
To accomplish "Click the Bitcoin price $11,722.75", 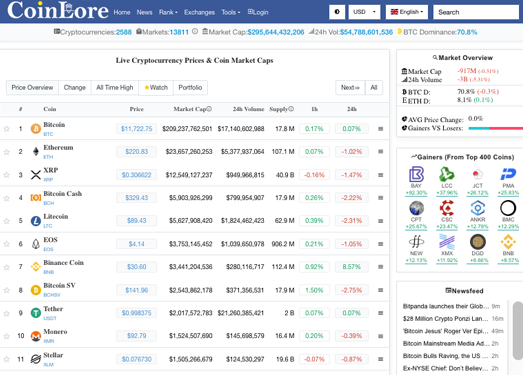I will (x=136, y=129).
